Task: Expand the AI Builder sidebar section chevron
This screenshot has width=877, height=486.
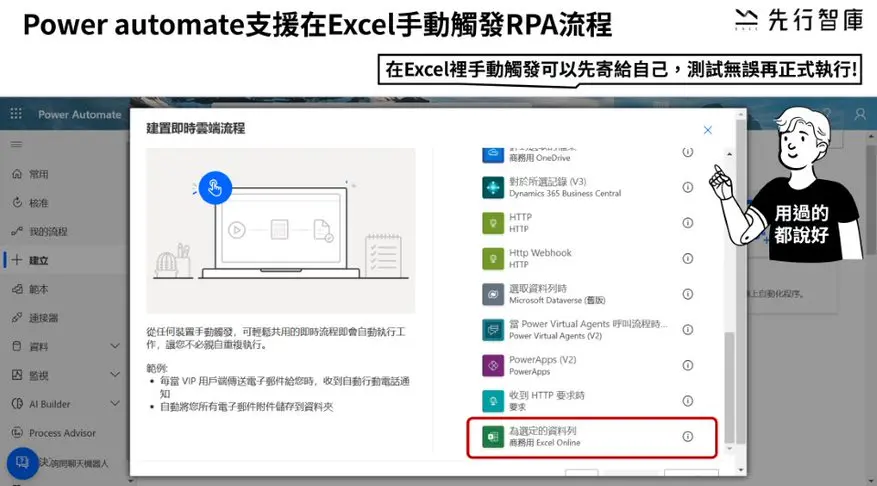Action: click(x=115, y=403)
